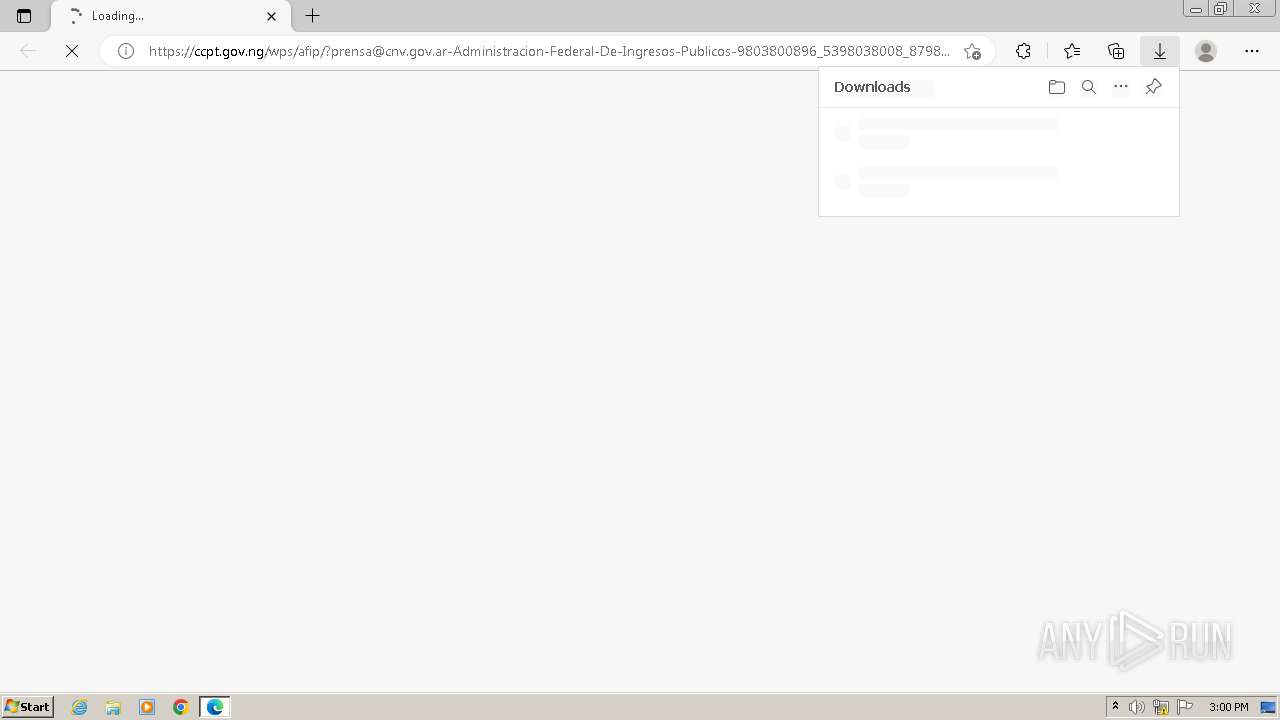This screenshot has width=1280, height=720.
Task: Toggle the Downloads toolbar button
Action: click(1160, 51)
